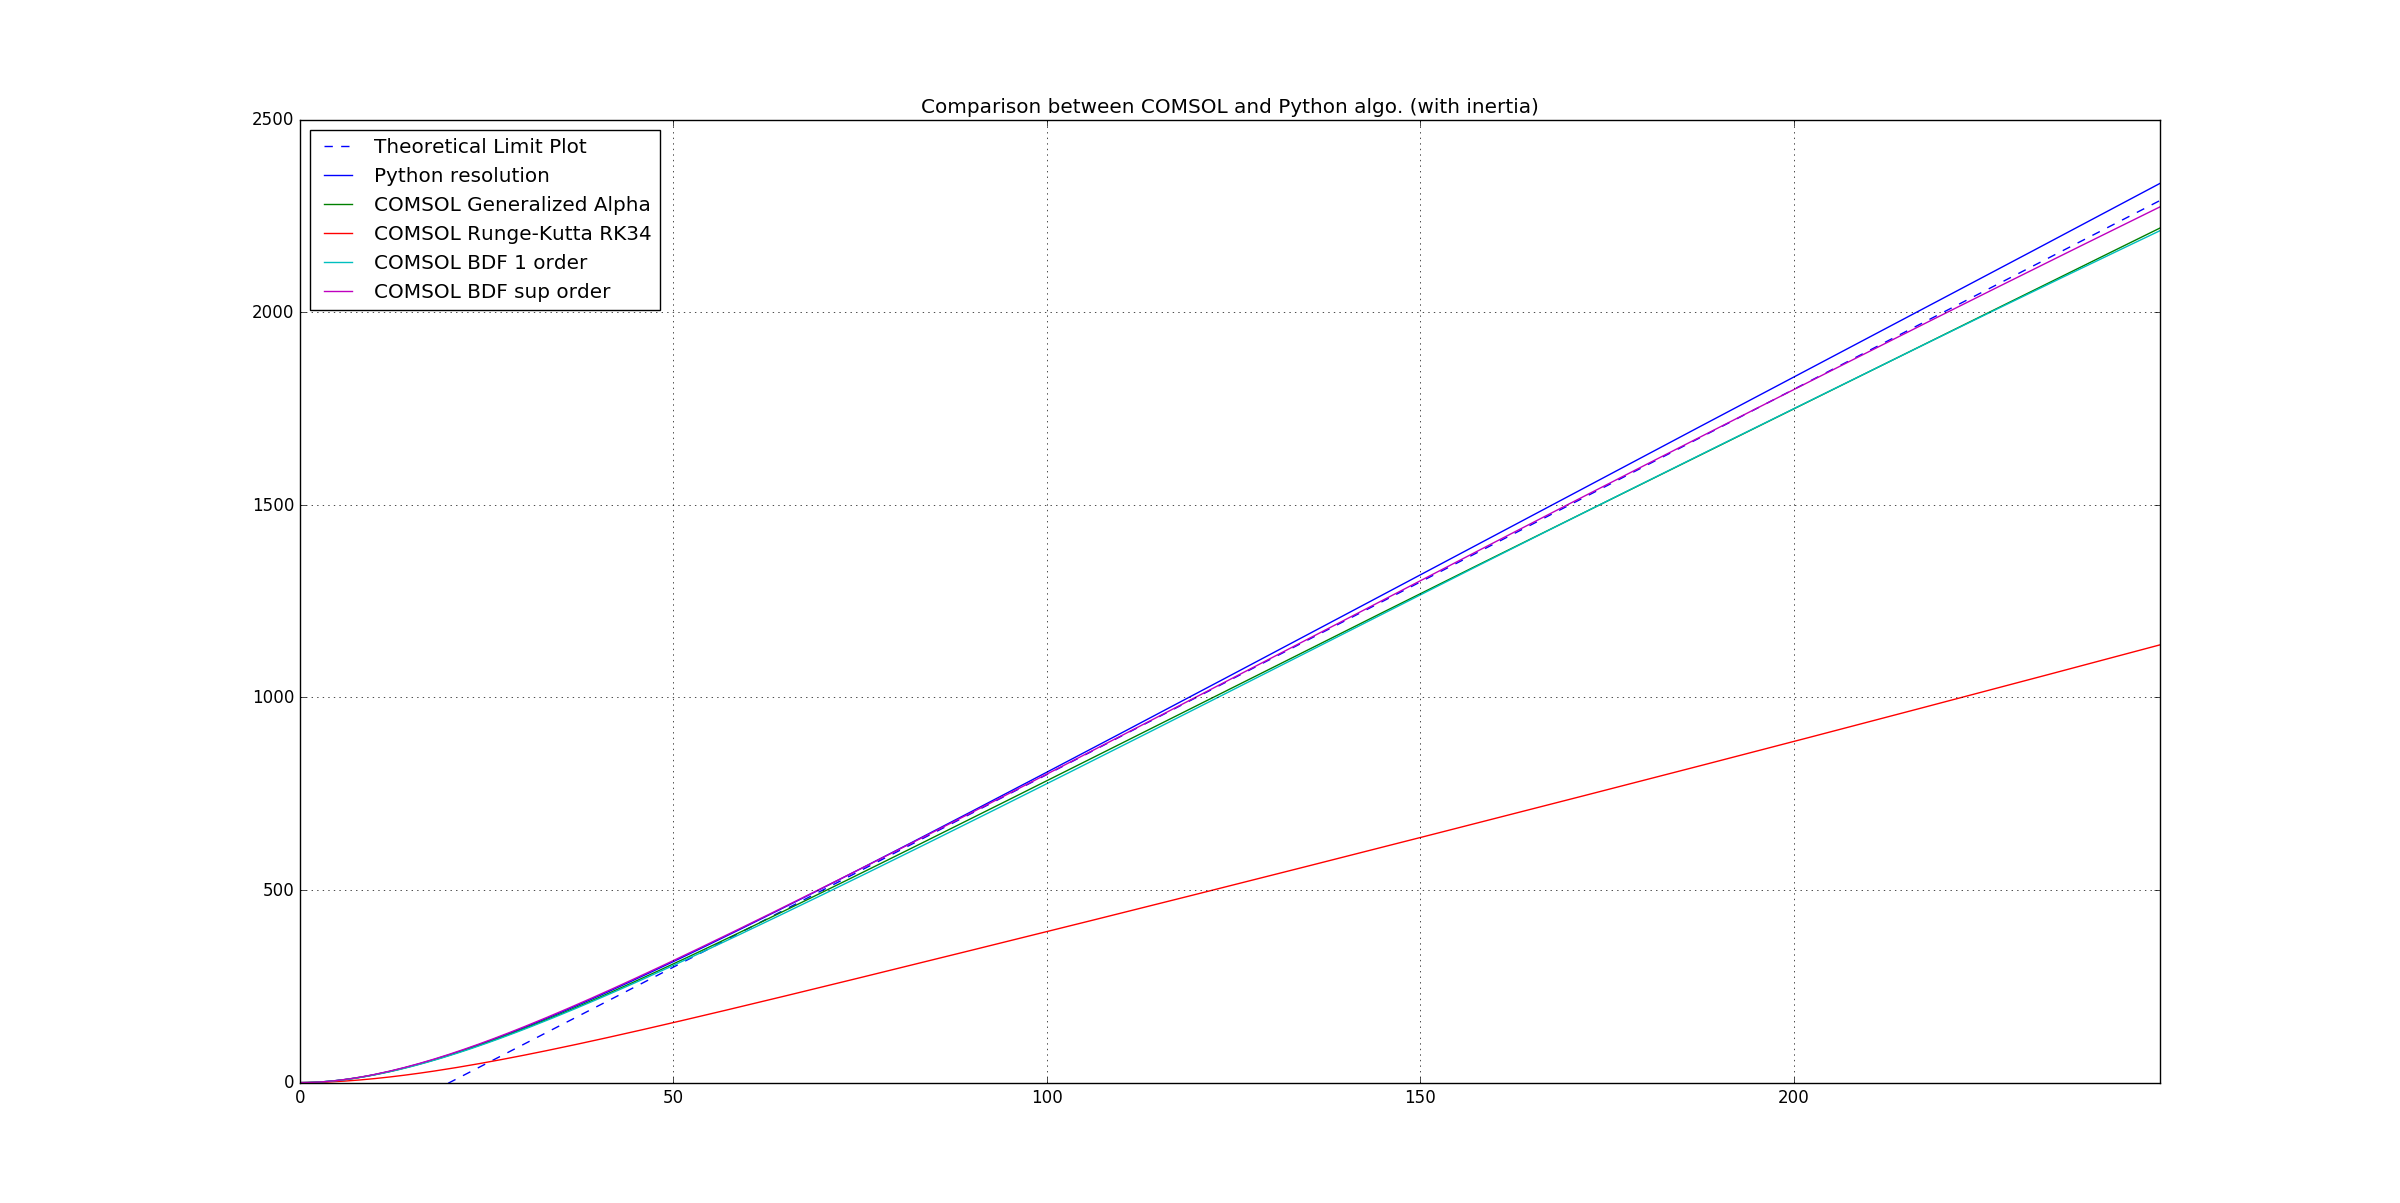Select the 'COMSOL Runge-Kutta RK34' legend label
Screen dimensions: 2400x1203
point(512,233)
